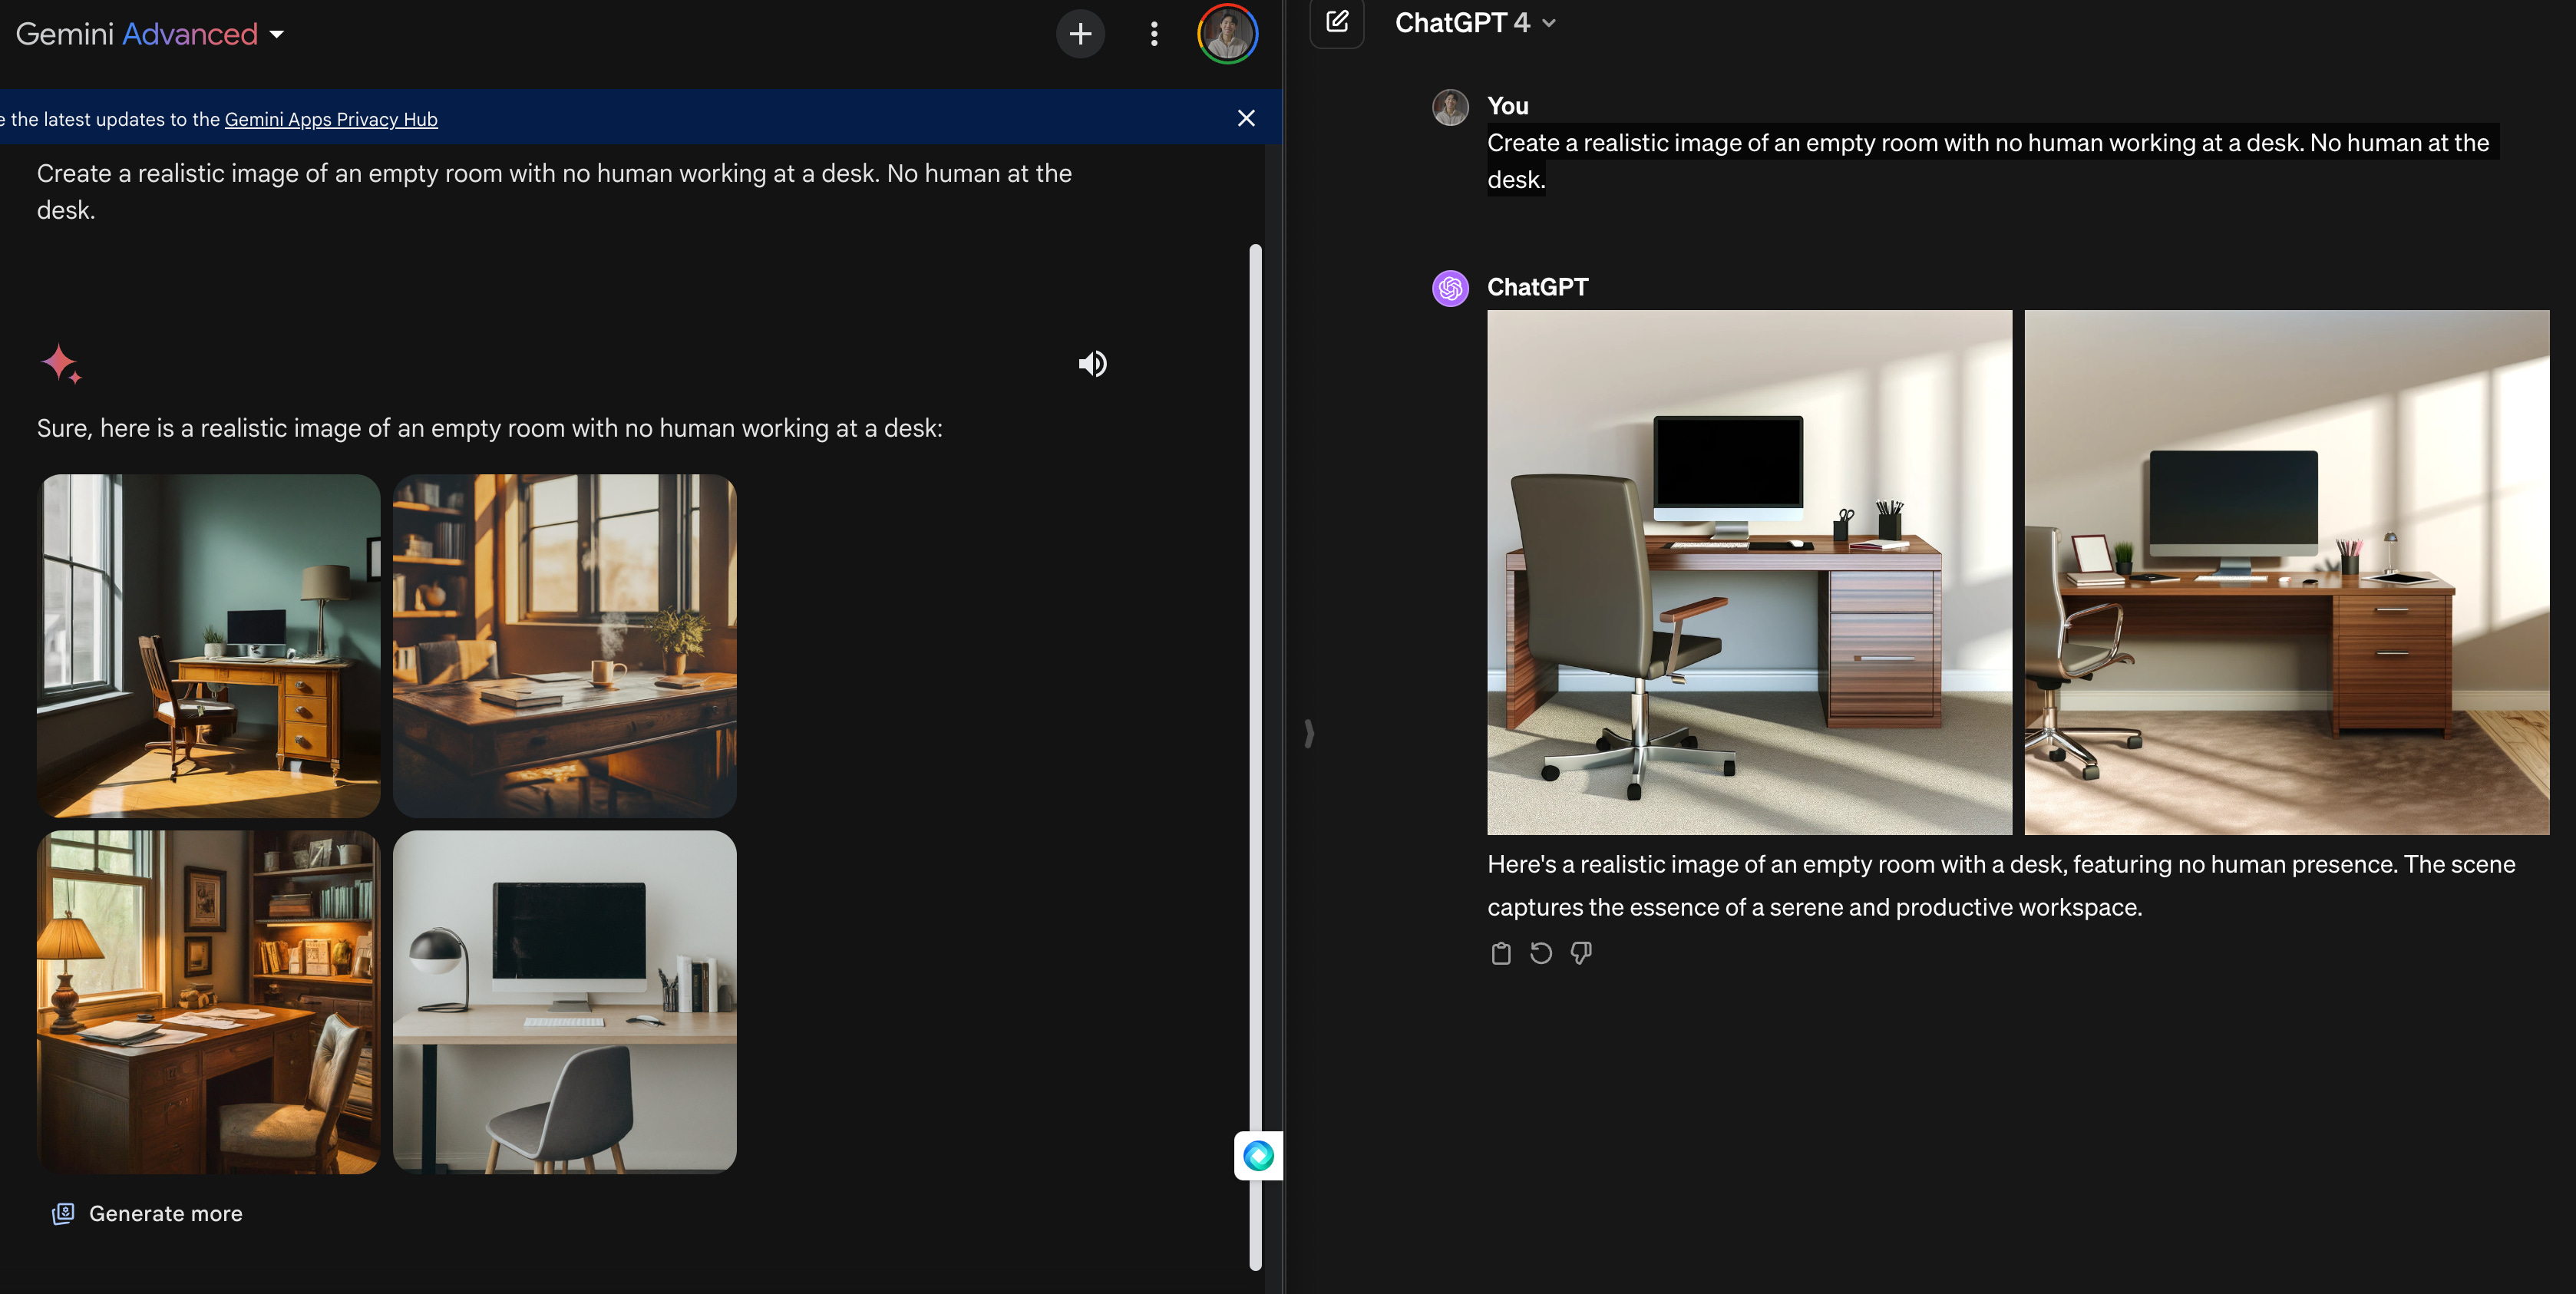This screenshot has width=2576, height=1294.
Task: Give the ChatGPT response a thumbs down
Action: pos(1581,953)
